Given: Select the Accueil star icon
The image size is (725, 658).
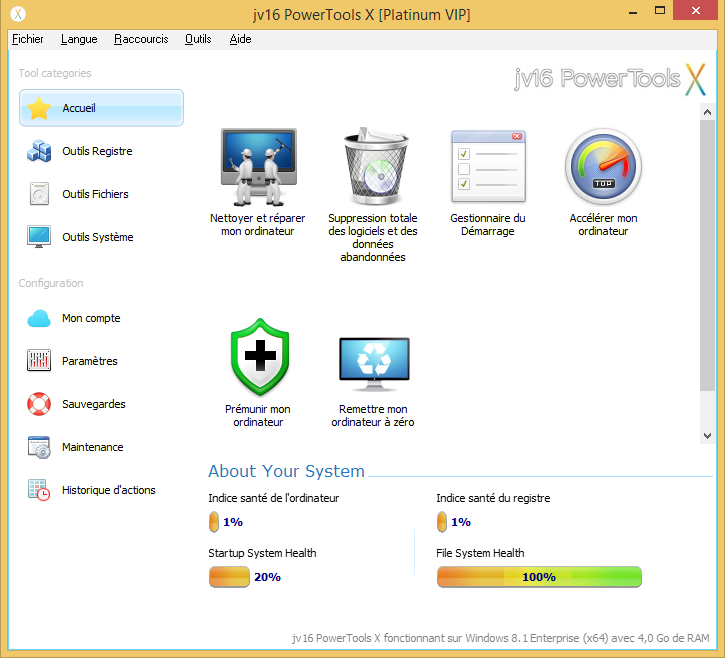Looking at the screenshot, I should (x=39, y=108).
